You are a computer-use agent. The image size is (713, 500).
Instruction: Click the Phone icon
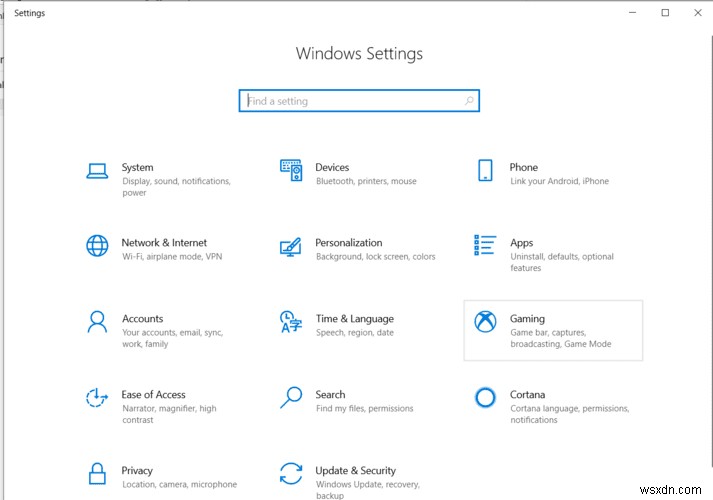(x=485, y=170)
